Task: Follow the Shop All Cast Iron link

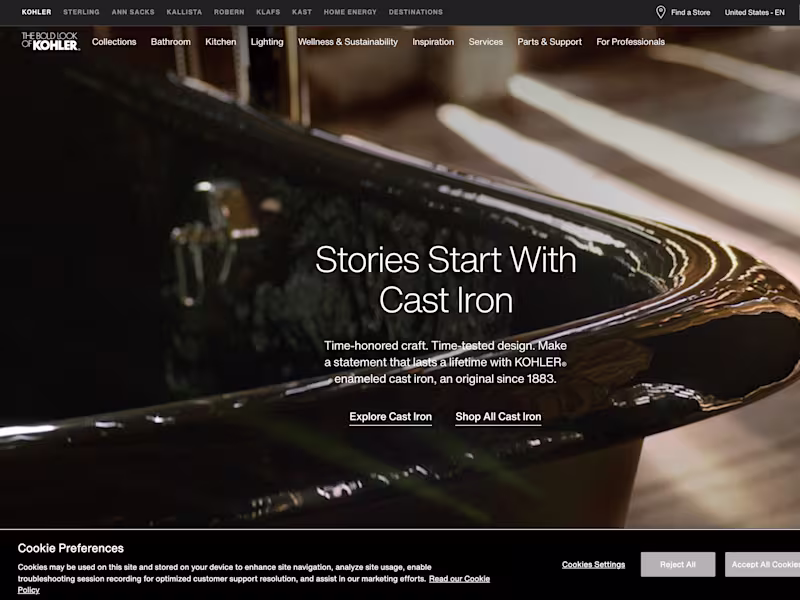Action: 498,417
